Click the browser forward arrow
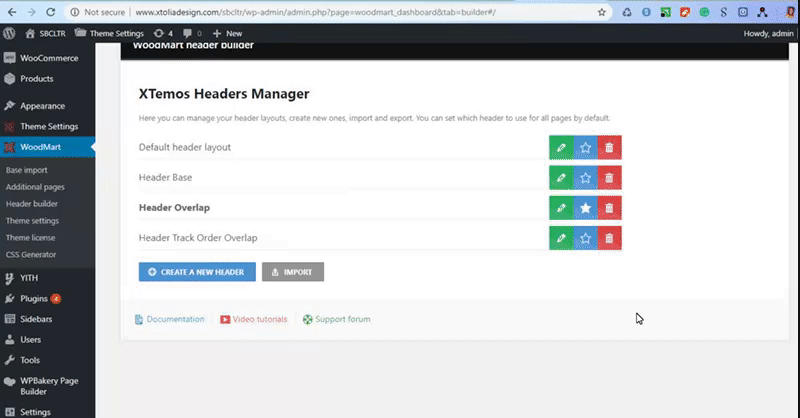The image size is (800, 418). tap(31, 12)
